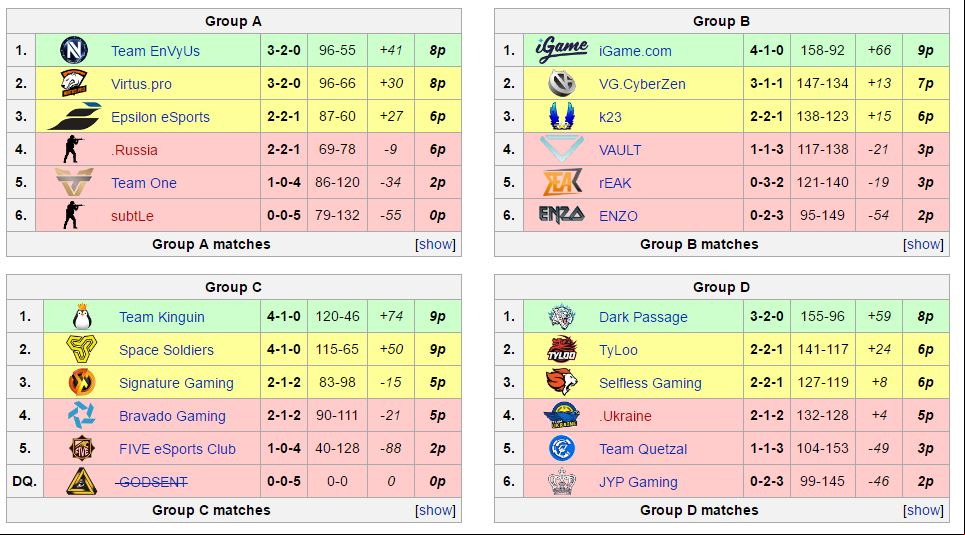The height and width of the screenshot is (535, 965).
Task: Click the Epsilon eSports logo icon
Action: 74,116
